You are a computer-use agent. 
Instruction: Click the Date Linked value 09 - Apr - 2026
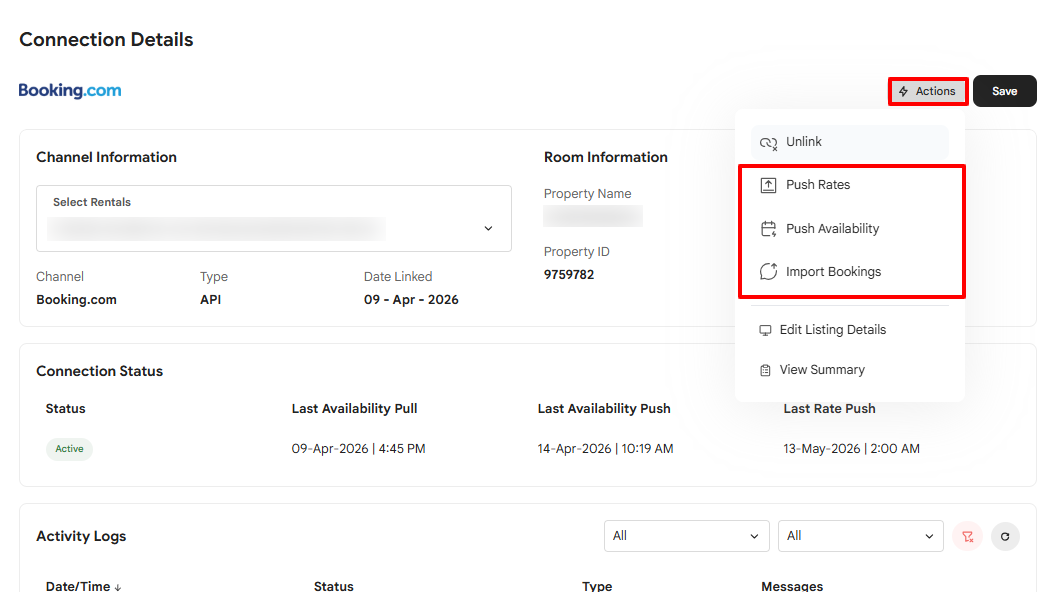[x=411, y=299]
